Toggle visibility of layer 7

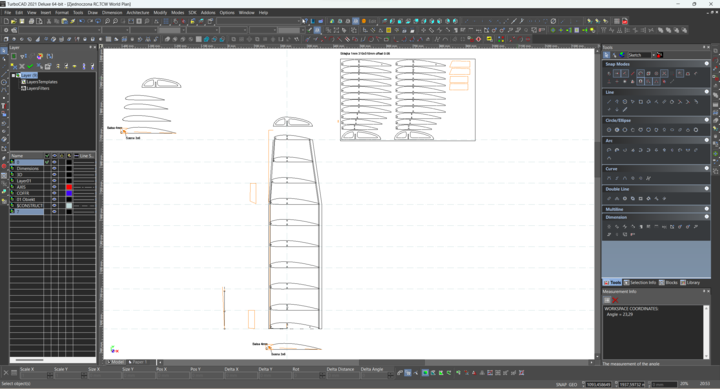pos(54,212)
